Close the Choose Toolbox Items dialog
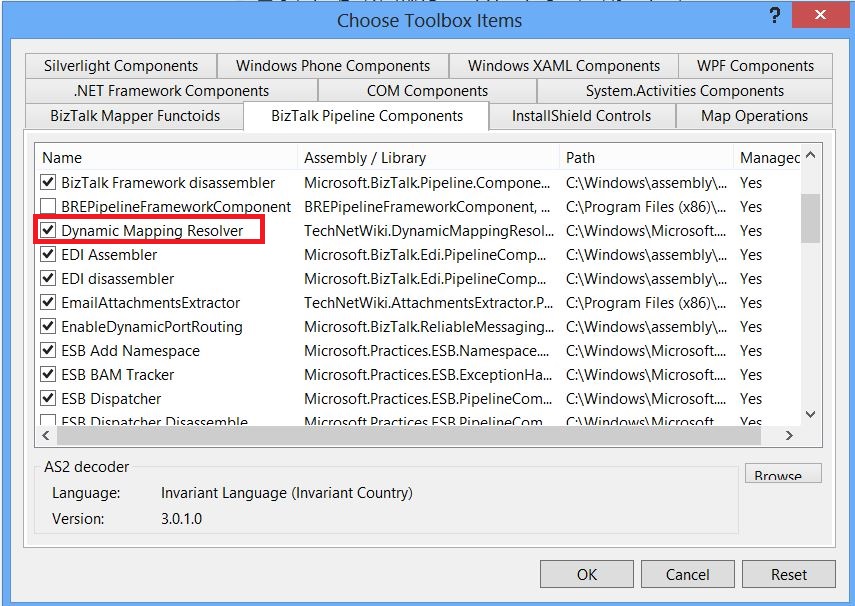The height and width of the screenshot is (606, 855). [820, 15]
